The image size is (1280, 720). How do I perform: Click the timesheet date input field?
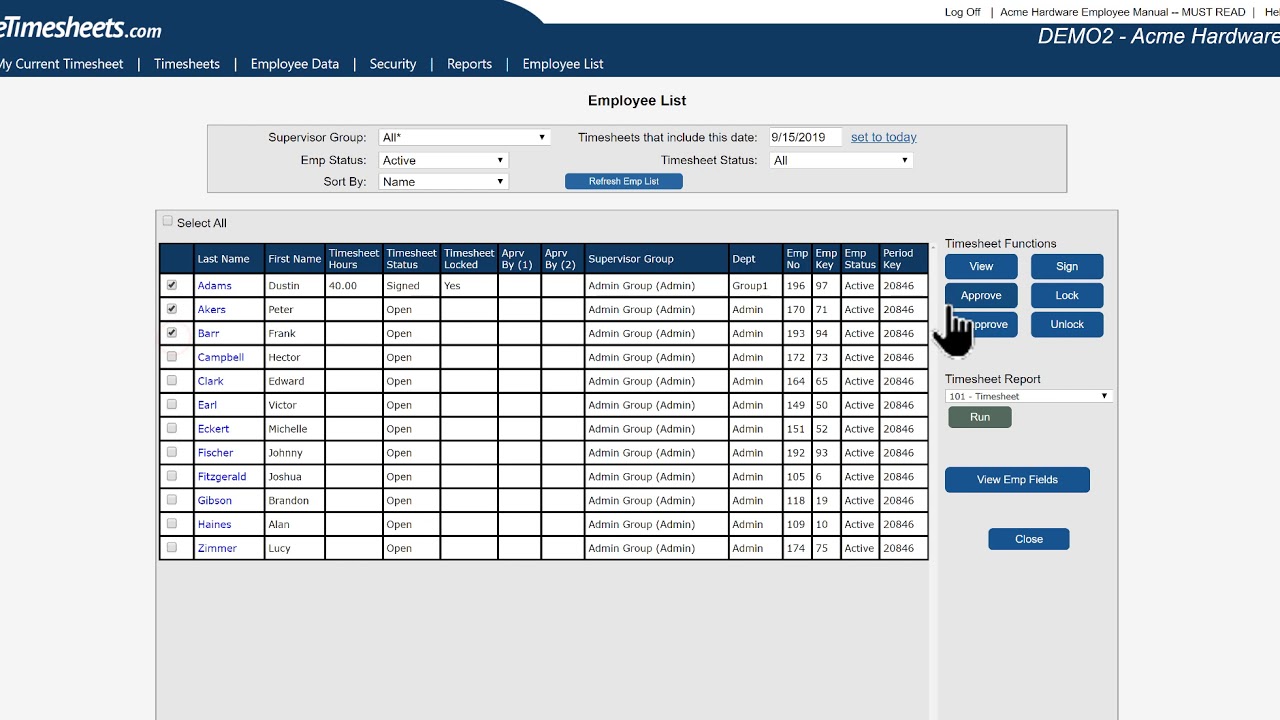(x=805, y=137)
